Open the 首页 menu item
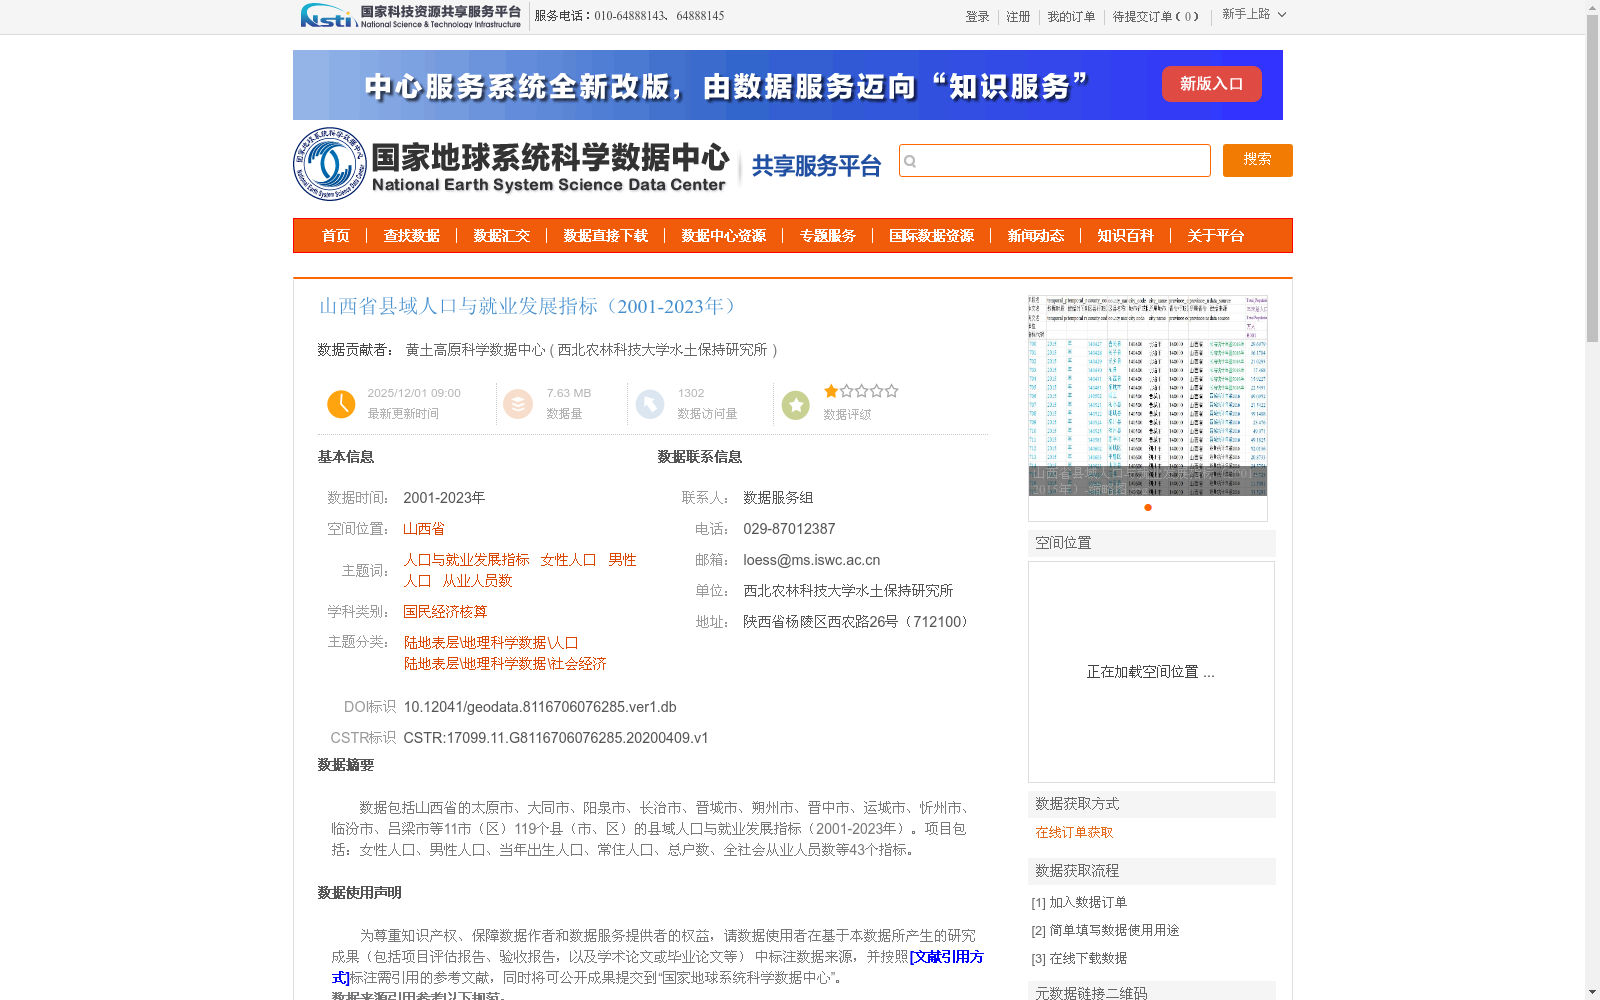Screen dimensions: 1600x1000 [x=335, y=236]
